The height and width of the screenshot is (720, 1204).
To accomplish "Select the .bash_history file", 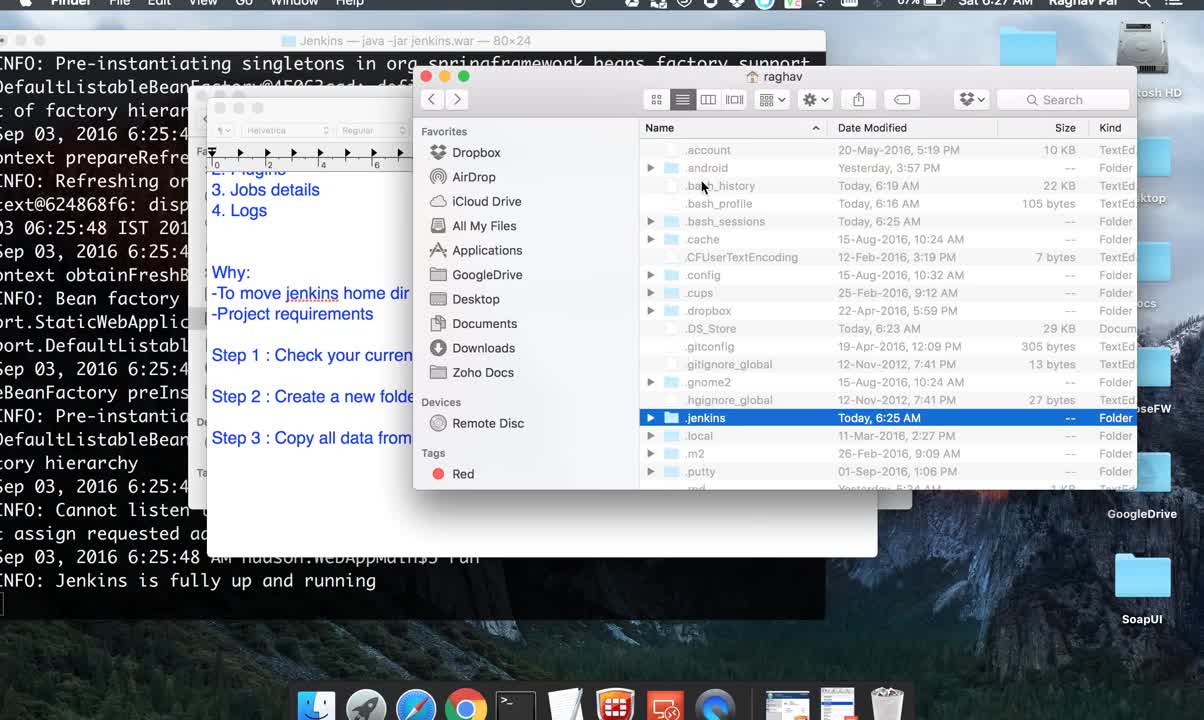I will pyautogui.click(x=888, y=186).
